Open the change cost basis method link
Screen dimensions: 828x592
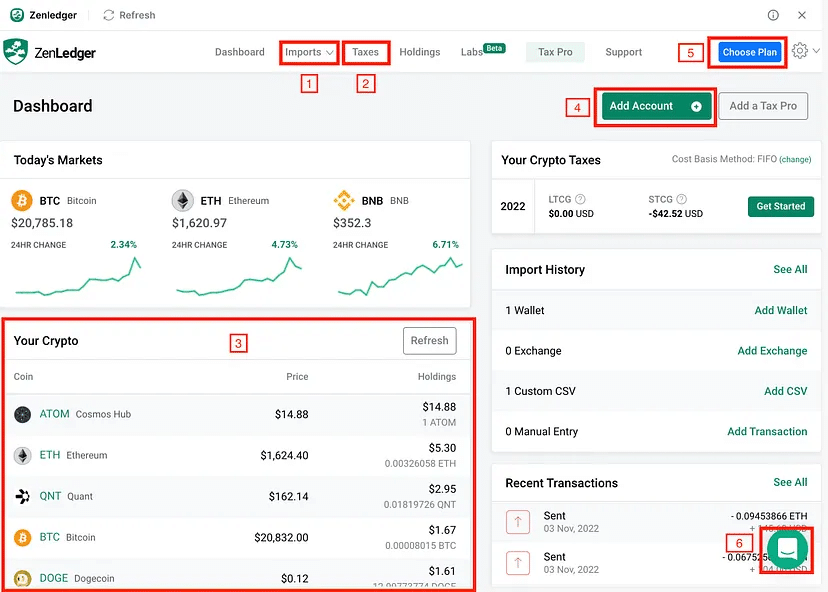click(x=793, y=159)
